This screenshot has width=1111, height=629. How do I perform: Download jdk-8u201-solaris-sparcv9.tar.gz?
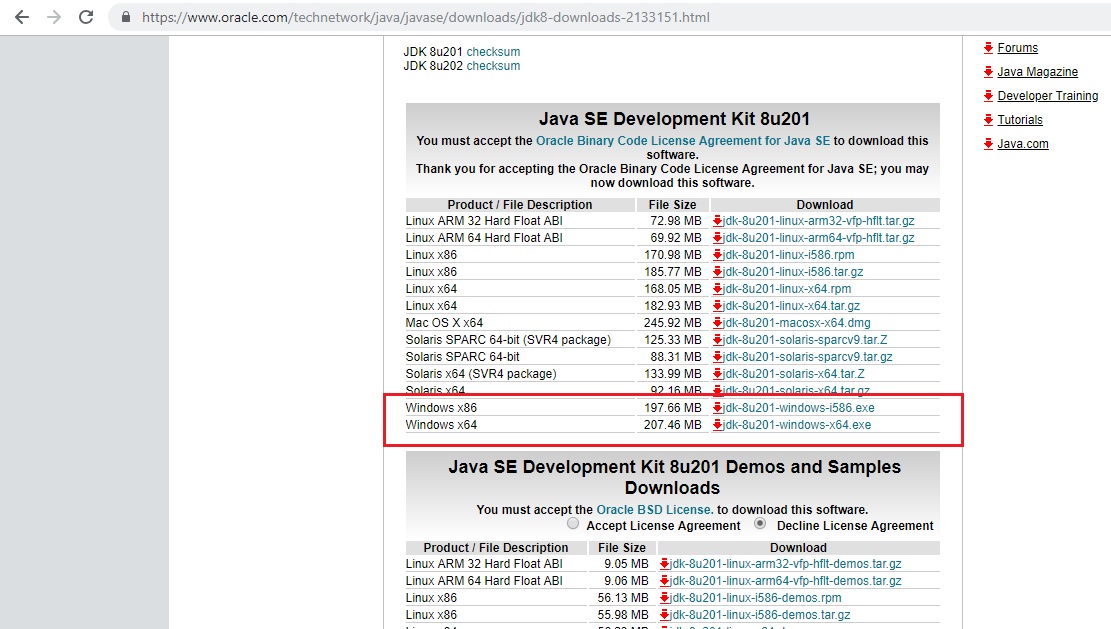pyautogui.click(x=808, y=357)
